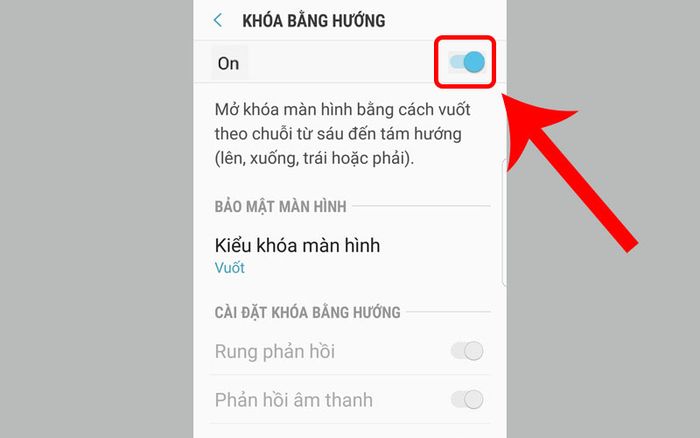Tap the Phản hồi âm thanh label text
The height and width of the screenshot is (438, 700).
(293, 400)
